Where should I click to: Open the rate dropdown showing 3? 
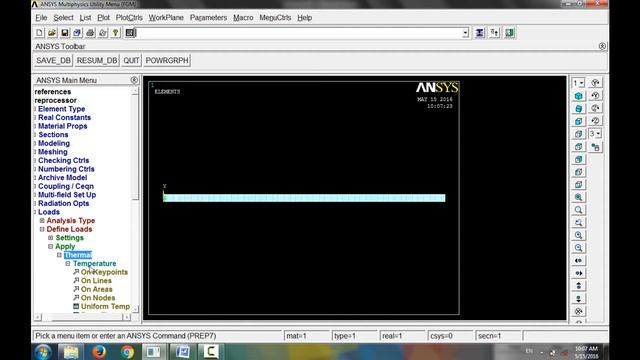point(595,134)
